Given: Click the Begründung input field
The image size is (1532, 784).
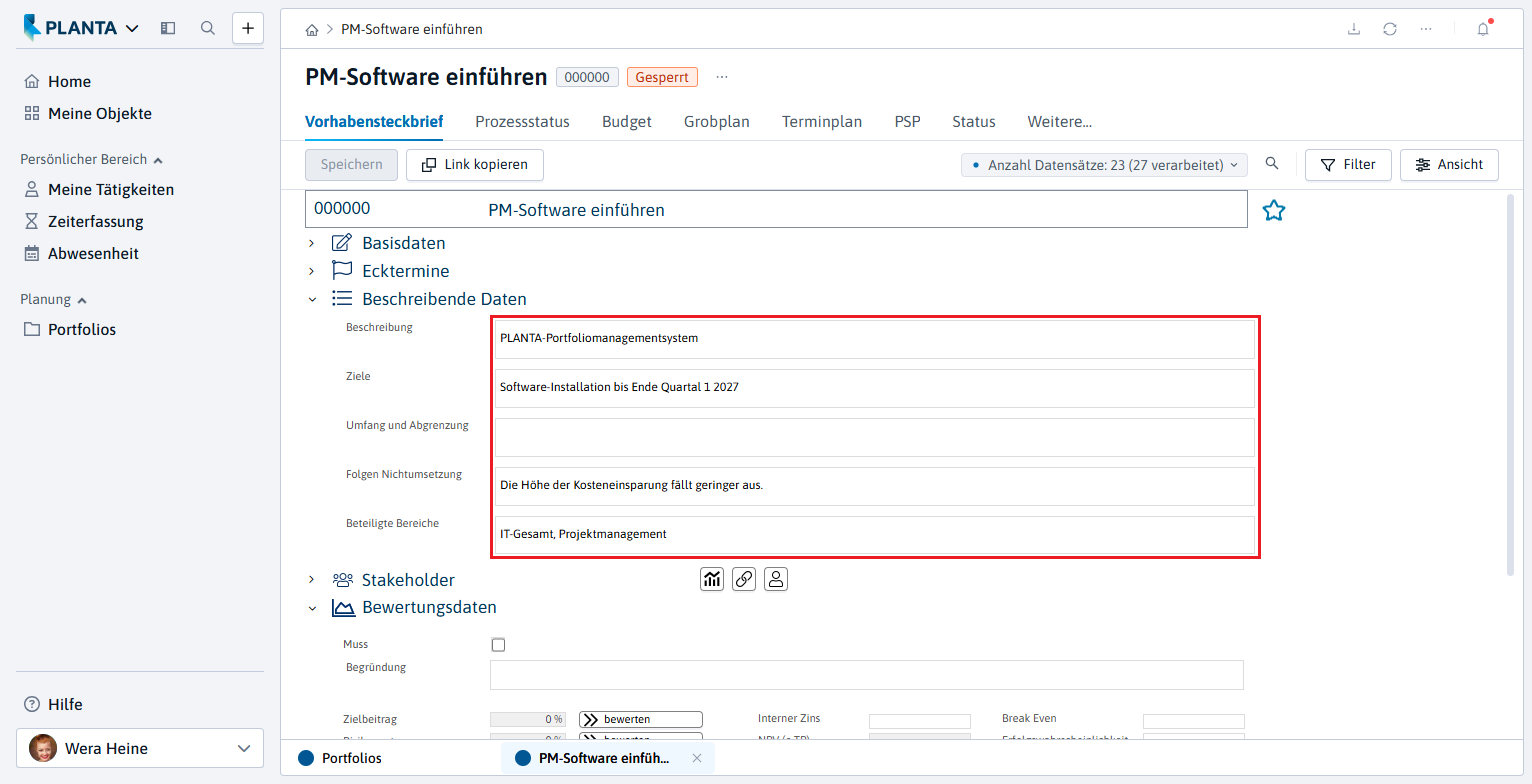Looking at the screenshot, I should (x=867, y=675).
